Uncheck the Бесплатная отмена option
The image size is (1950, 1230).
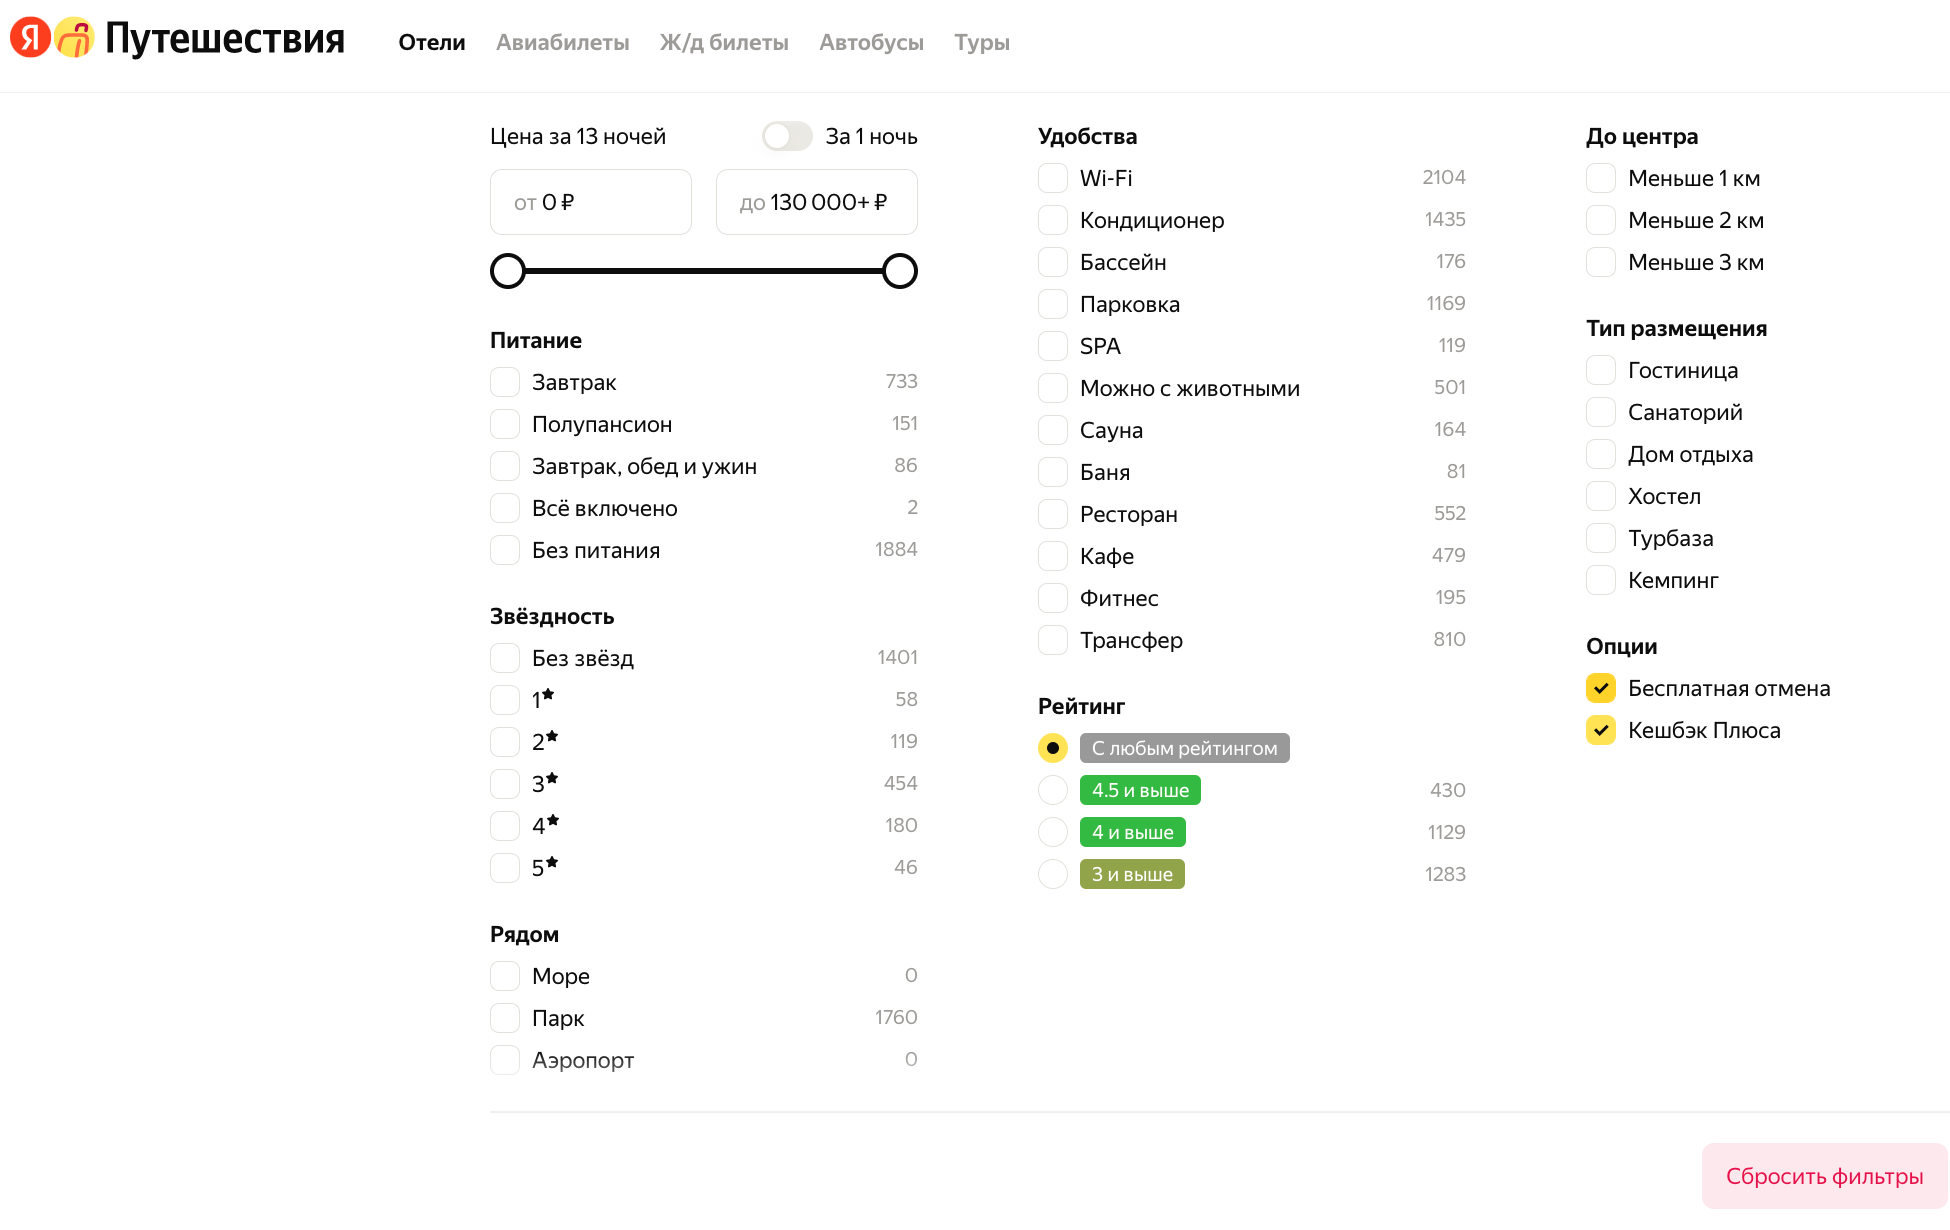pos(1601,688)
